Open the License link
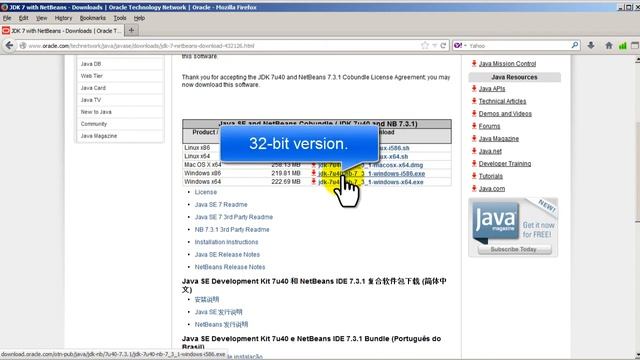This screenshot has width=640, height=360. click(206, 192)
